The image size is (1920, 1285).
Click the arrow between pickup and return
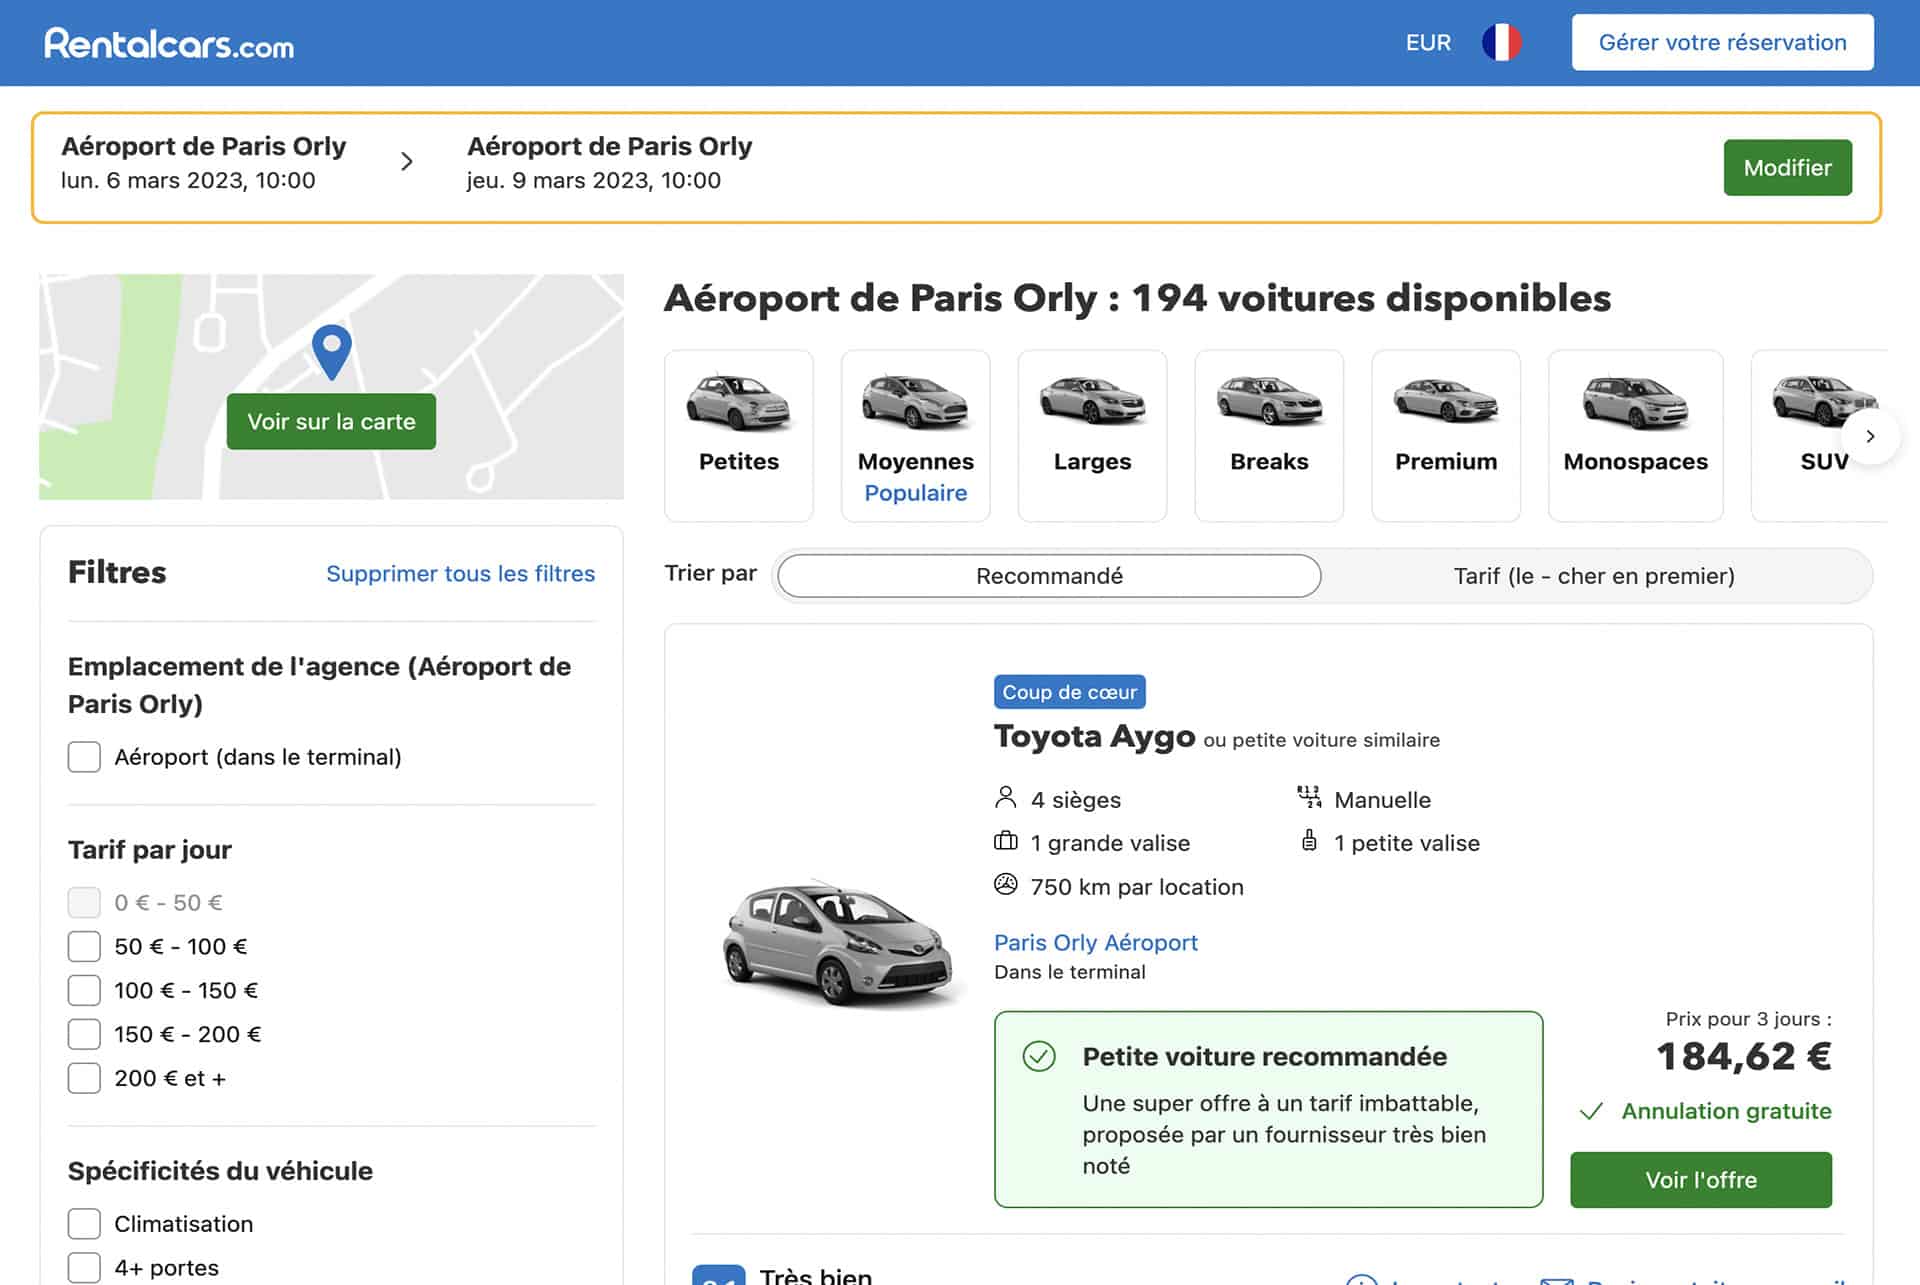pos(406,162)
